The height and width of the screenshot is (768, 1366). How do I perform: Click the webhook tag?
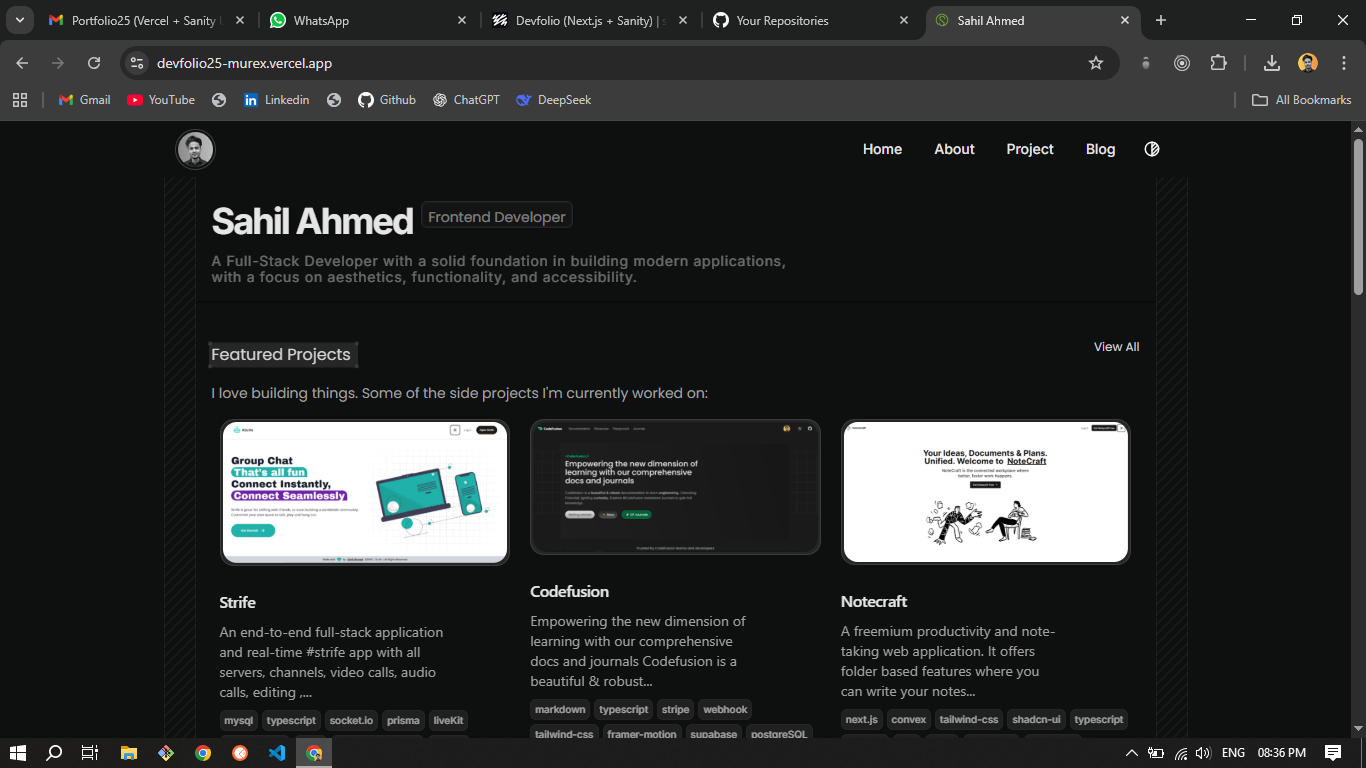pos(725,709)
